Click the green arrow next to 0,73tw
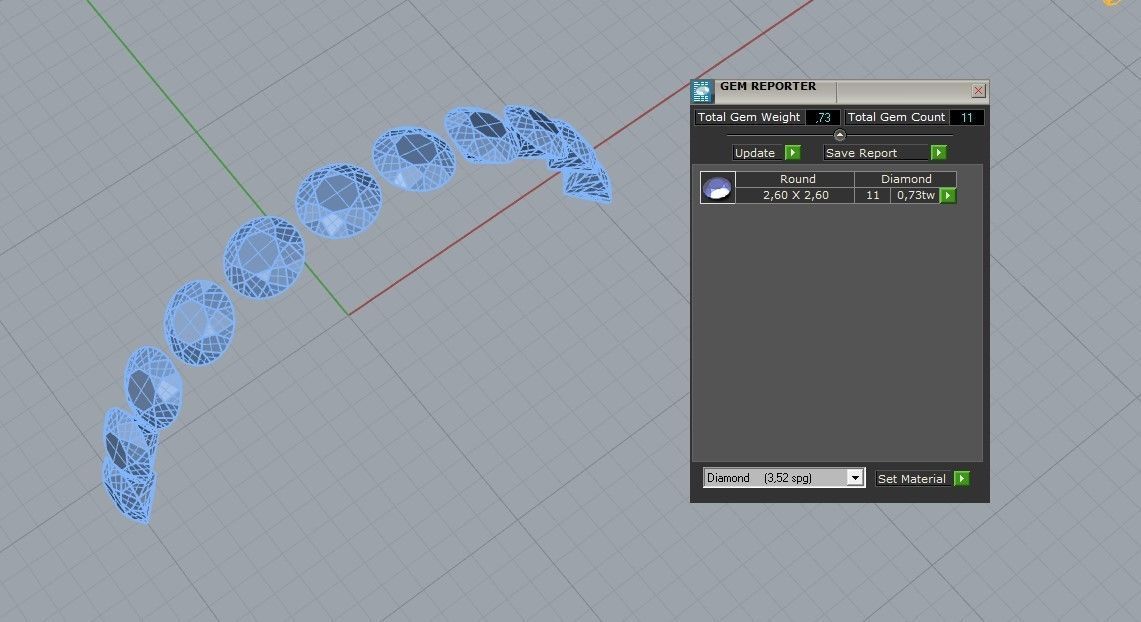Viewport: 1141px width, 622px height. tap(947, 196)
